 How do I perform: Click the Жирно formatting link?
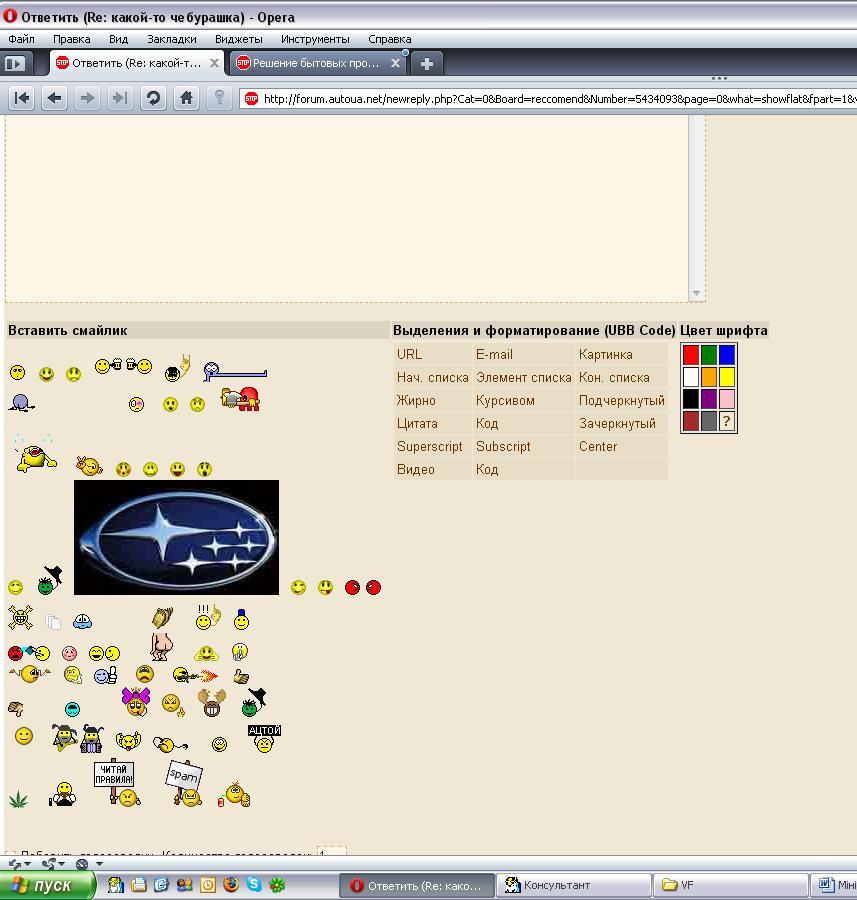click(x=416, y=400)
